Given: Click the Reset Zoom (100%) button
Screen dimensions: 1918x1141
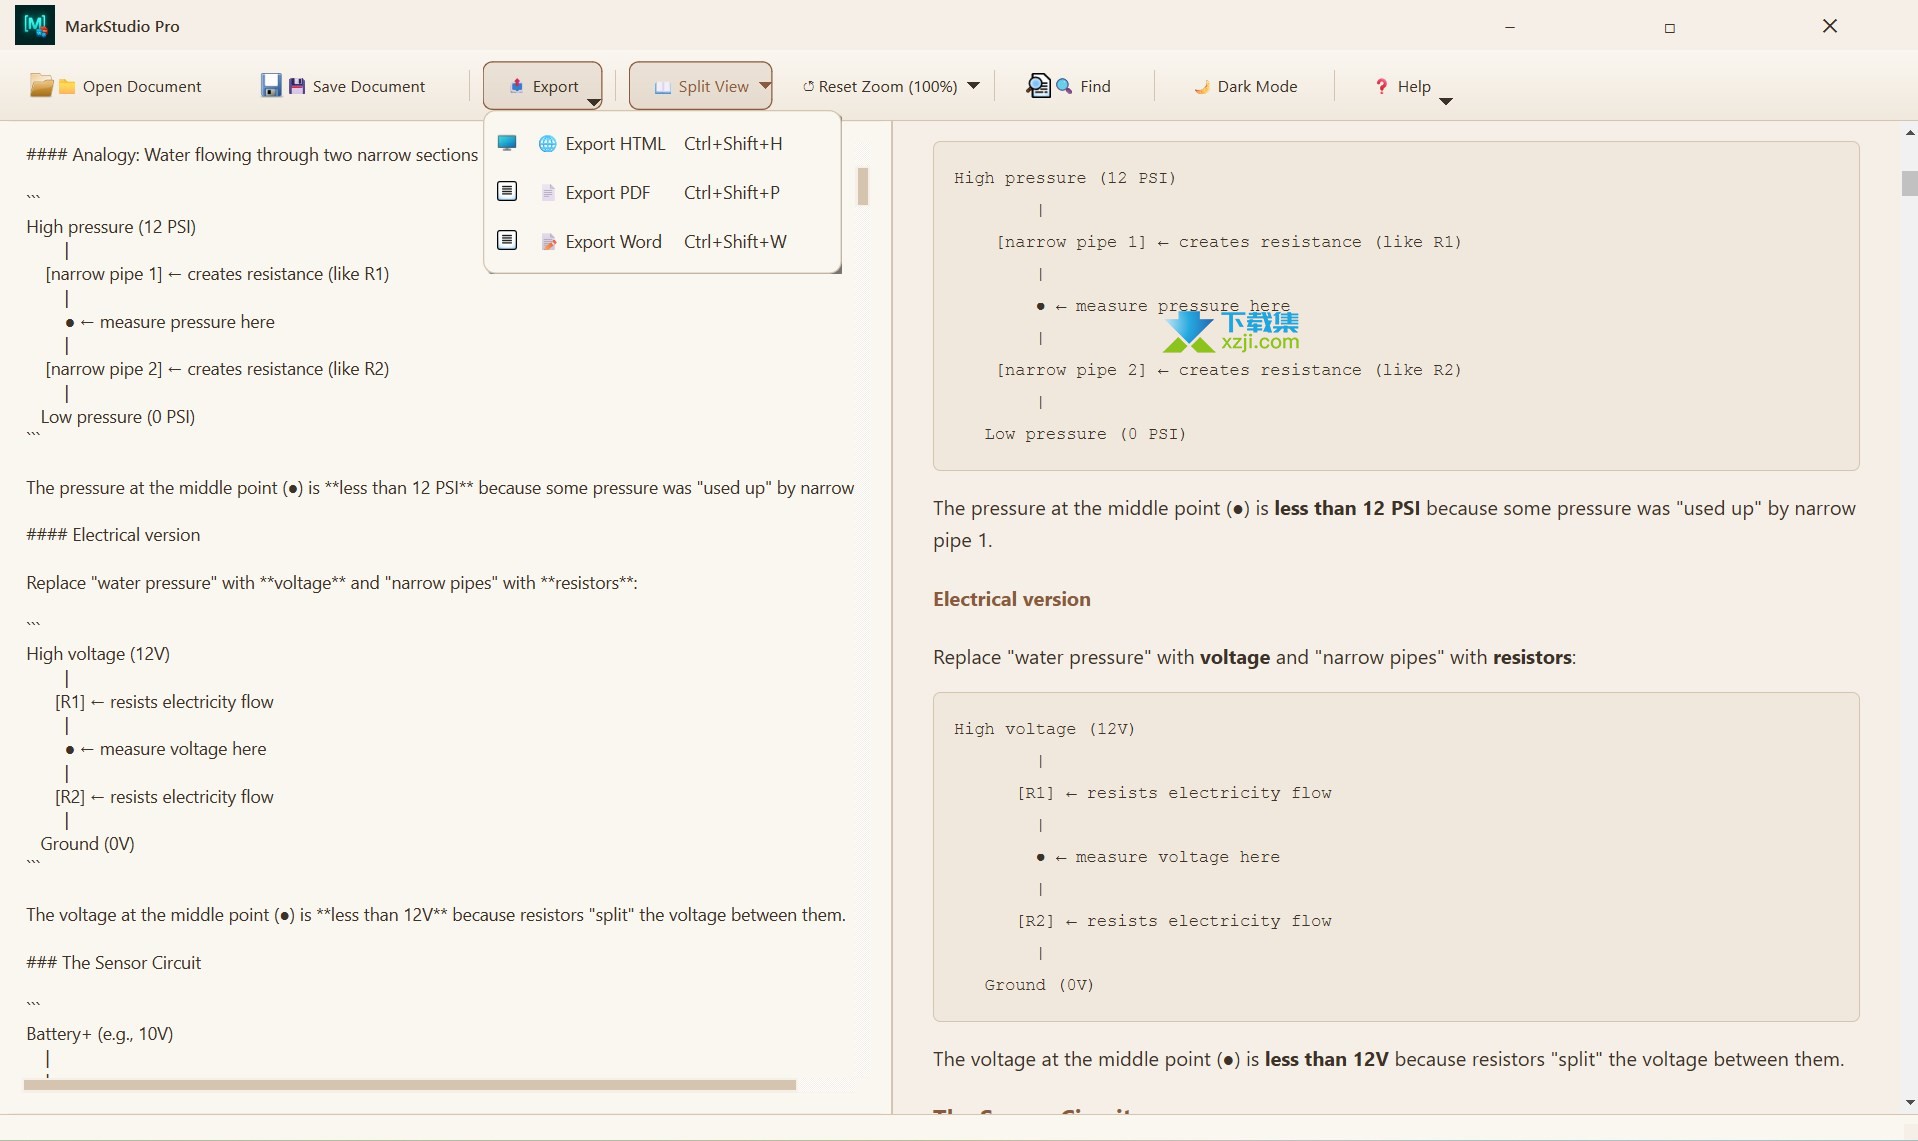Looking at the screenshot, I should pyautogui.click(x=879, y=87).
